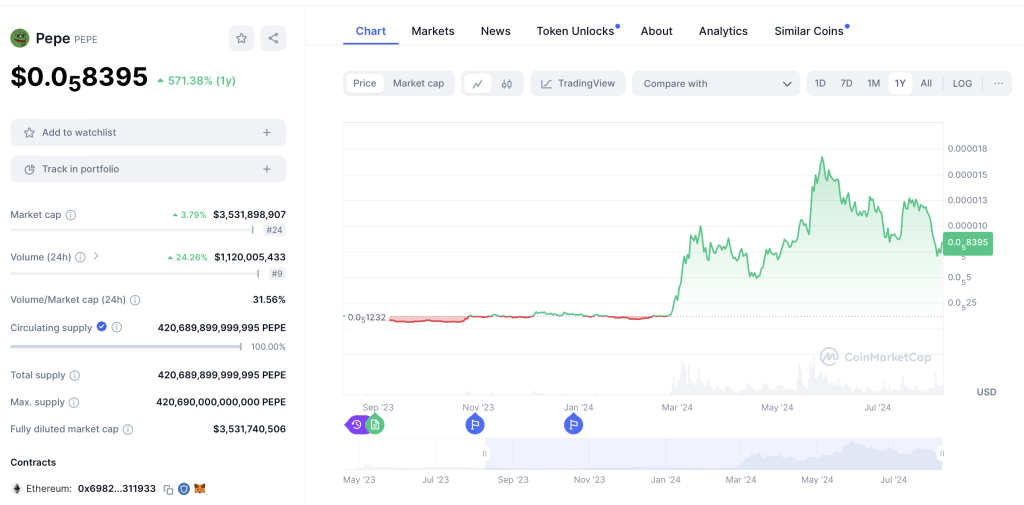The width and height of the screenshot is (1024, 505).
Task: Set chart range to All
Action: pos(926,84)
